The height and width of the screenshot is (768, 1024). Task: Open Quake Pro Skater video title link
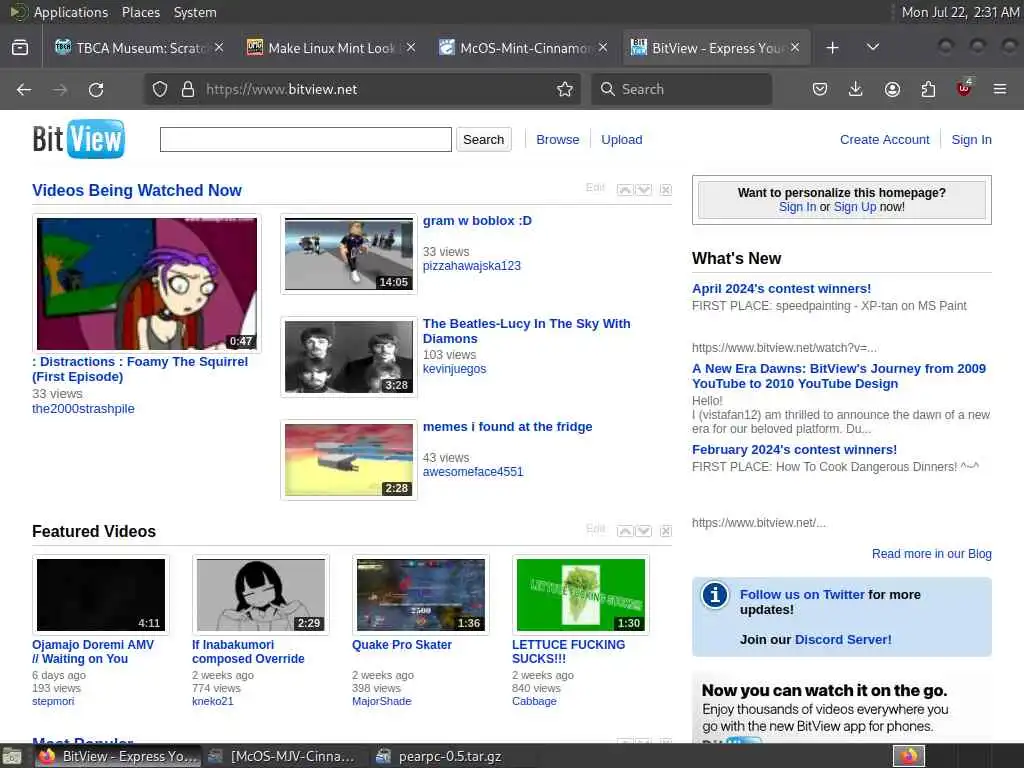click(x=402, y=645)
